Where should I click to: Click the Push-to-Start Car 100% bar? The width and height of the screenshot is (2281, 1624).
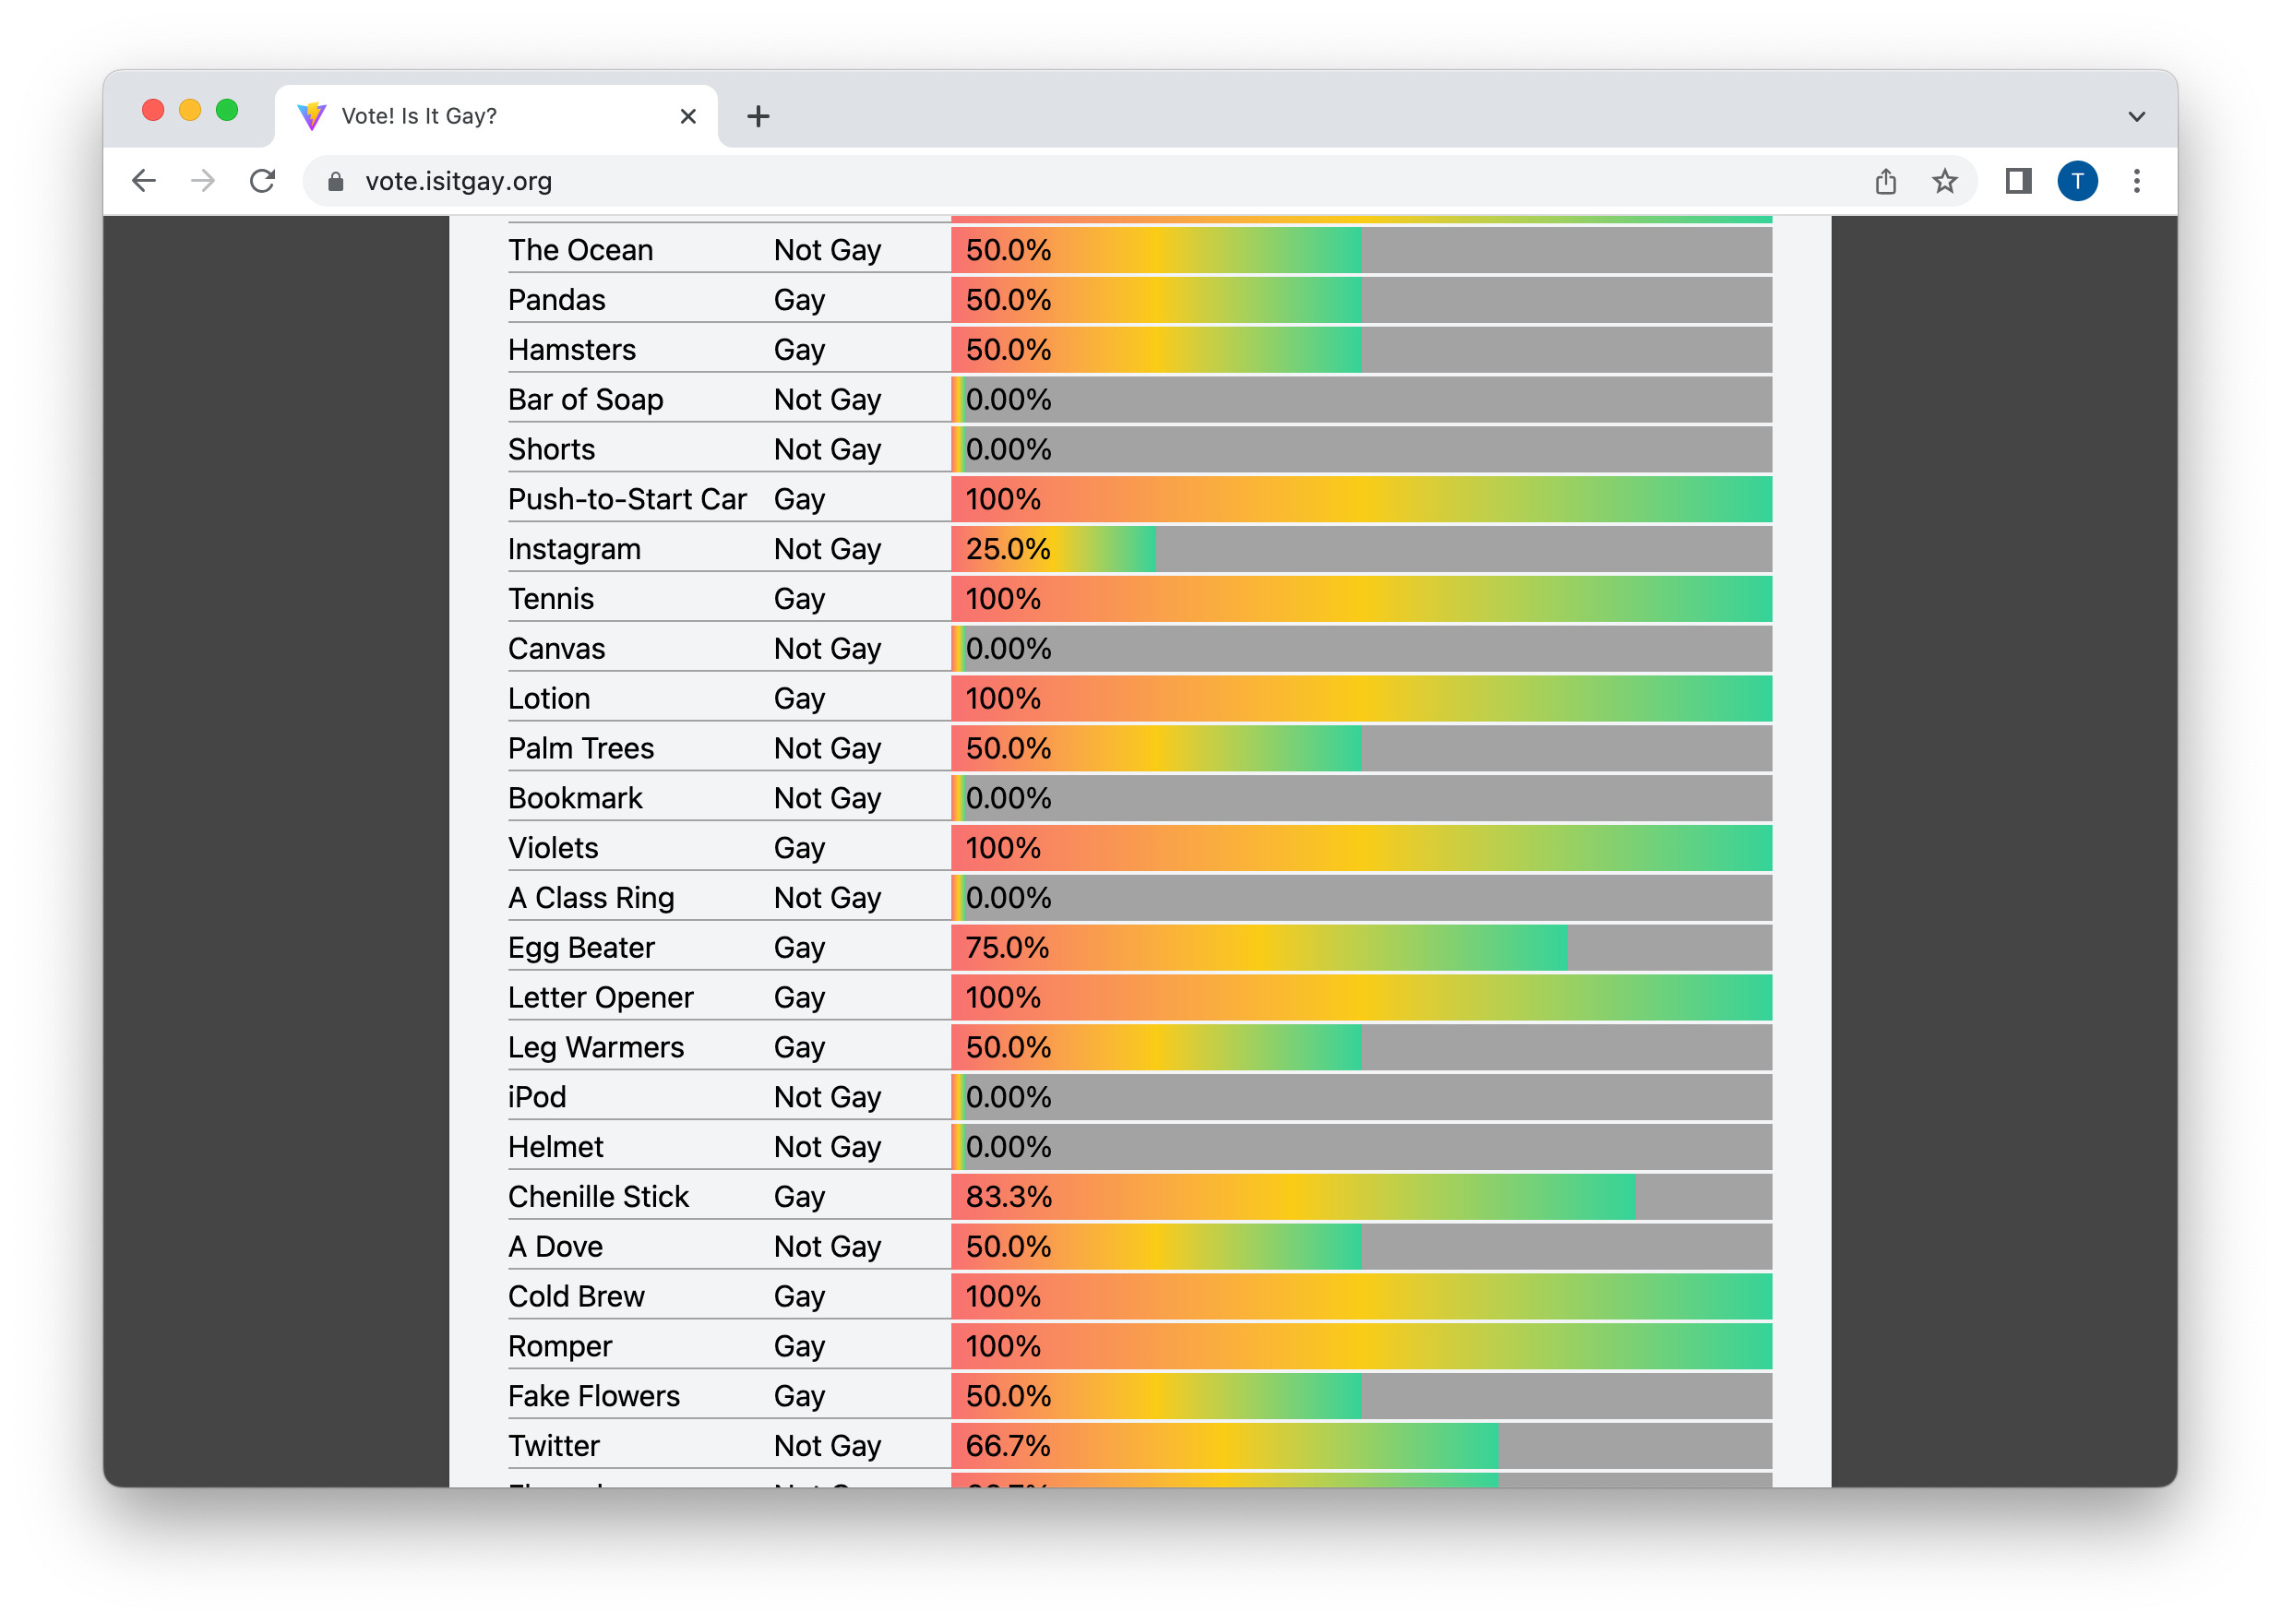1361,499
